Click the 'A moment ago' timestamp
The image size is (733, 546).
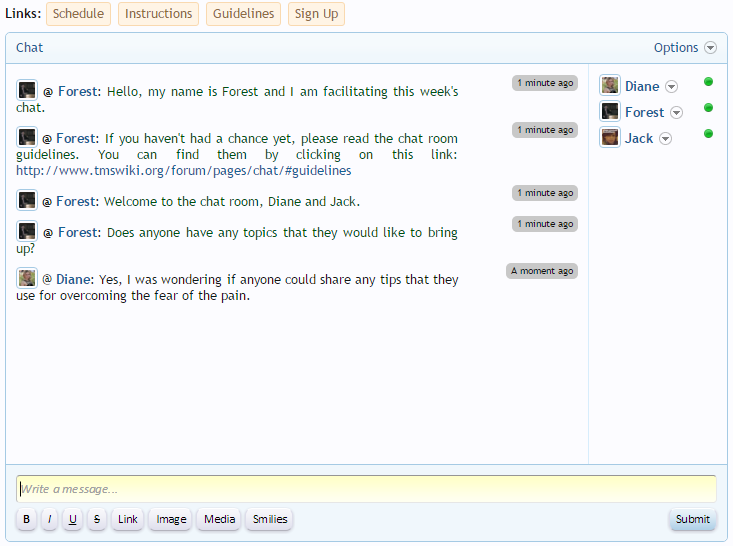(542, 271)
